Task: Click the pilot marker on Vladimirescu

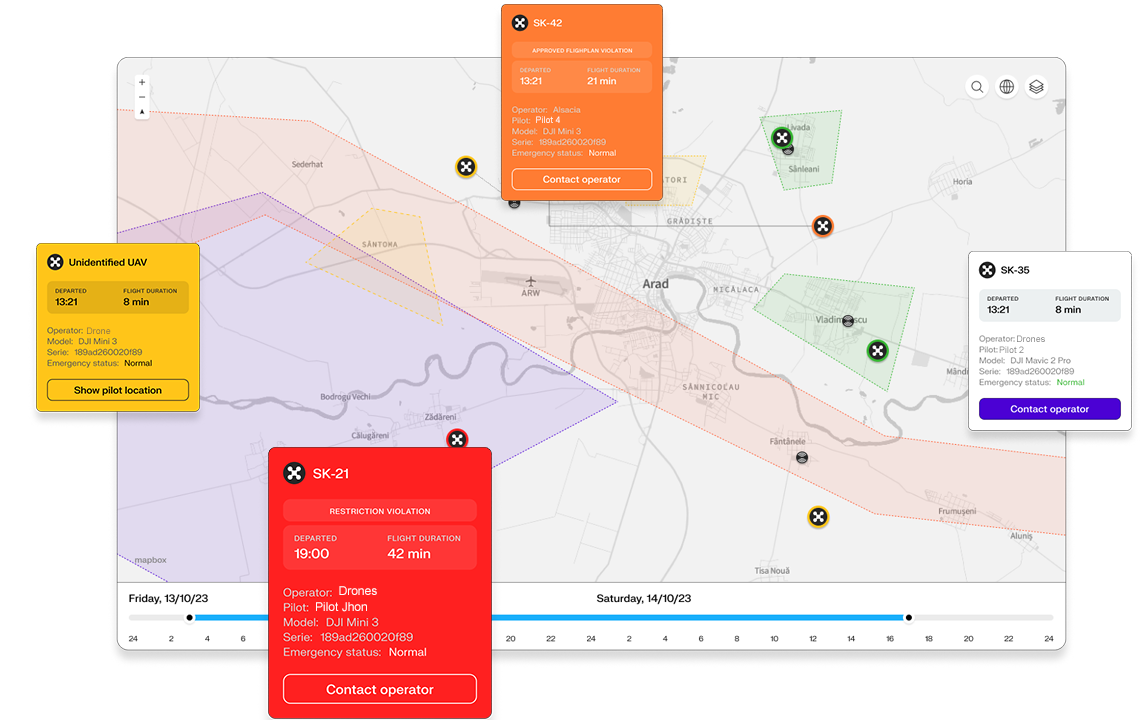Action: [848, 321]
